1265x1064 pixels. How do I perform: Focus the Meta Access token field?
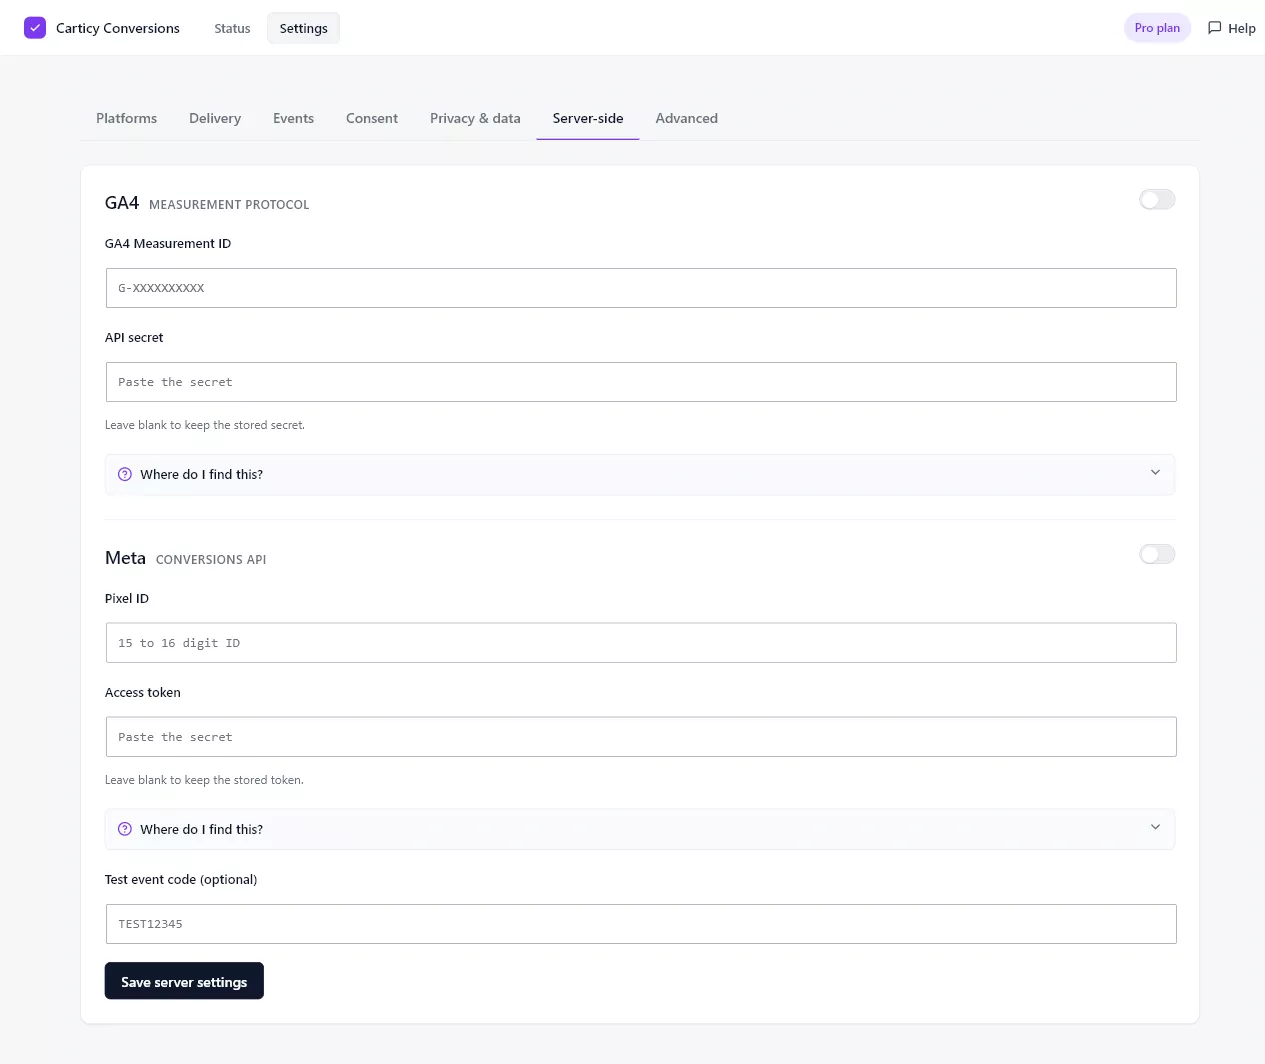641,737
